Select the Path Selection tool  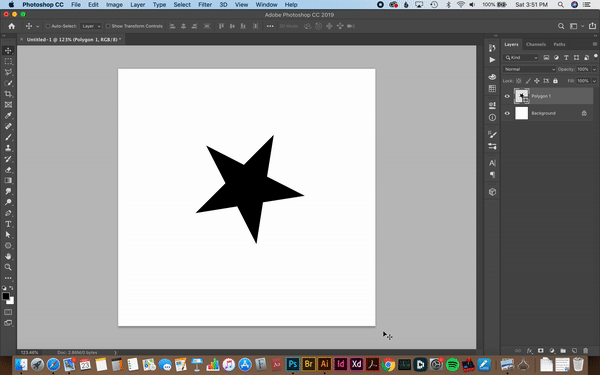click(8, 235)
